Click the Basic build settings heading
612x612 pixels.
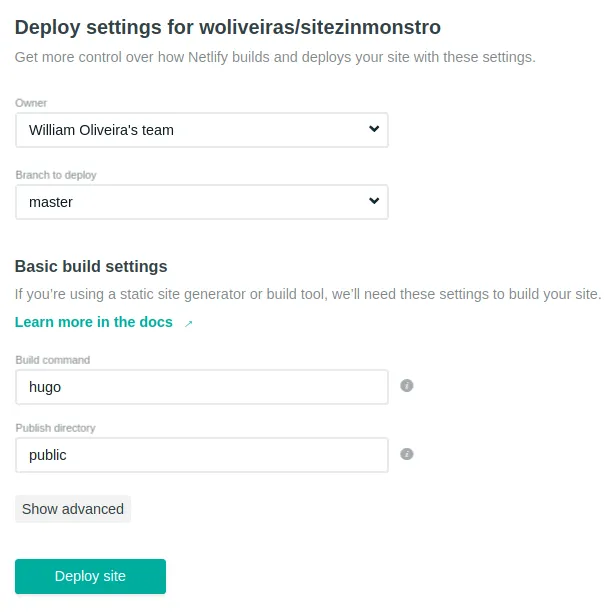click(x=91, y=267)
